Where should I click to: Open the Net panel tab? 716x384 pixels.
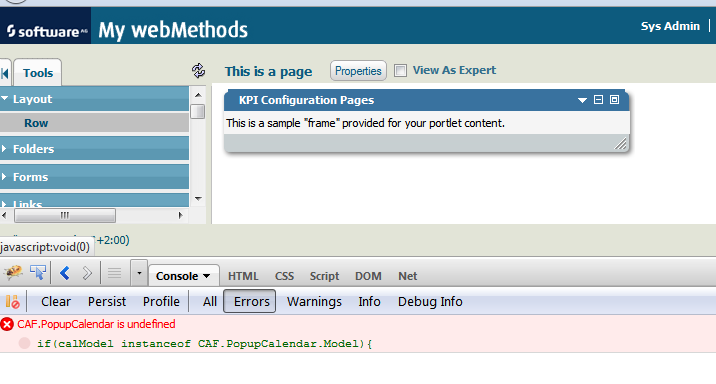click(408, 276)
